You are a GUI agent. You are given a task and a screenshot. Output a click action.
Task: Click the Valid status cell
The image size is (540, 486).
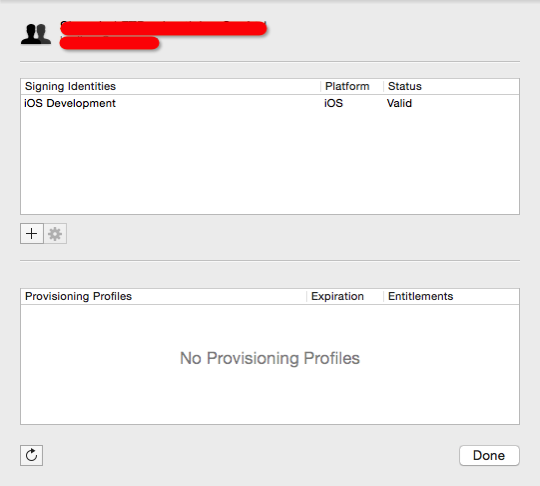[x=399, y=103]
